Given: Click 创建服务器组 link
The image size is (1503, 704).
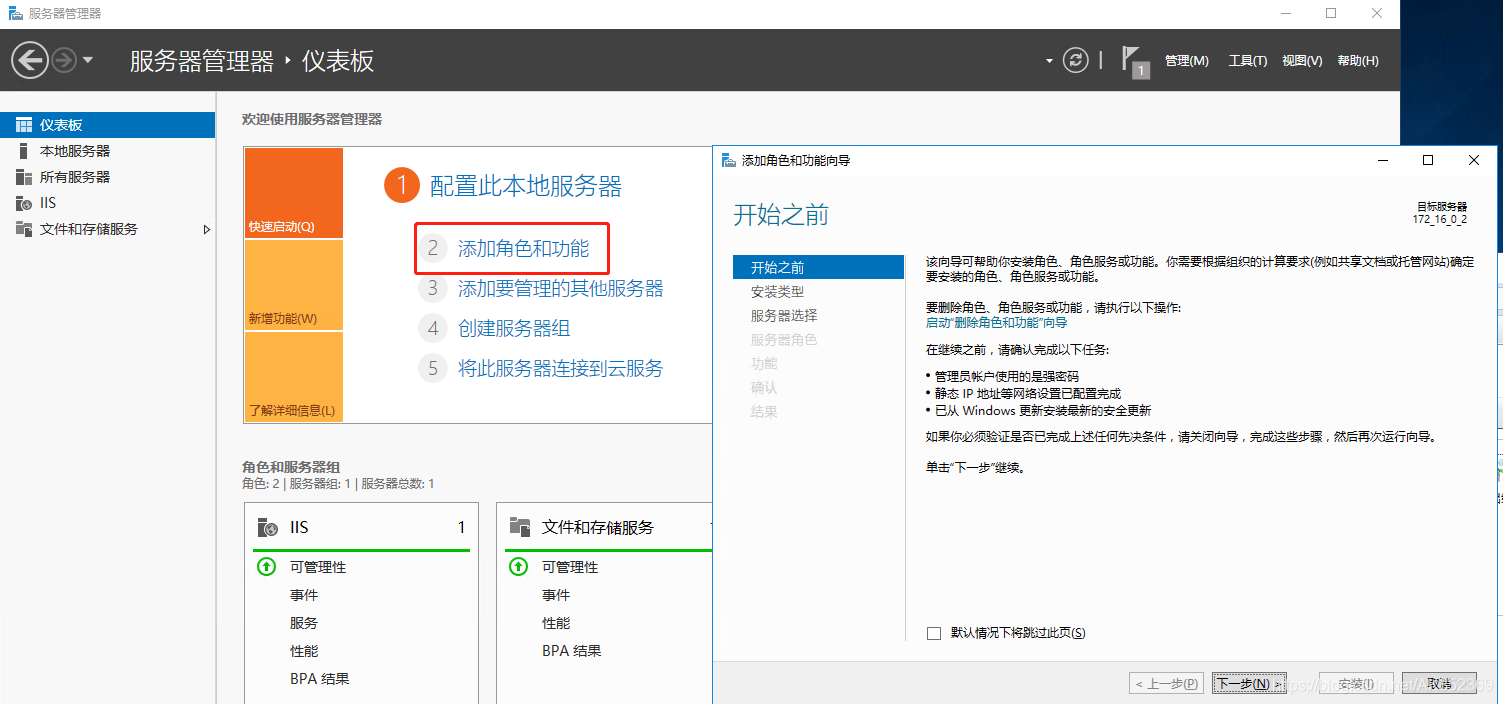Looking at the screenshot, I should tap(514, 328).
